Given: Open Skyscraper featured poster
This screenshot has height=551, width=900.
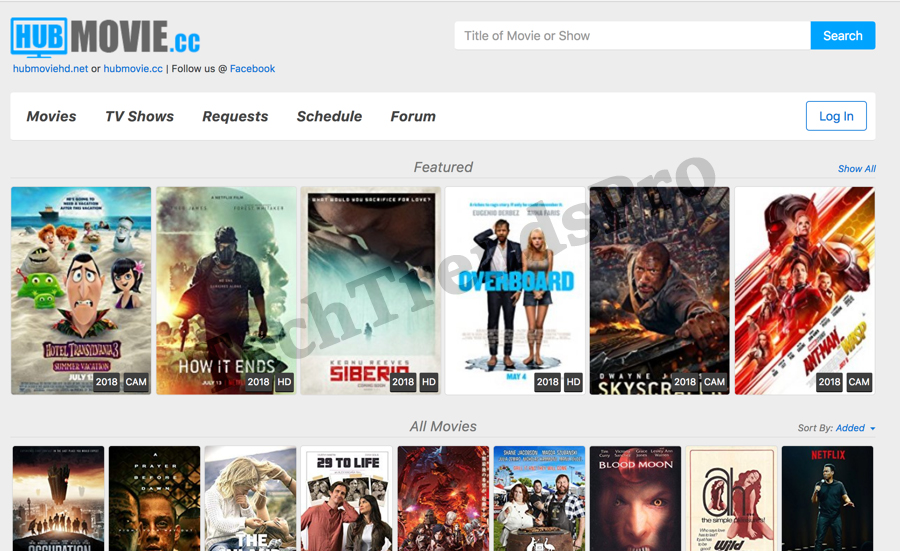Looking at the screenshot, I should click(660, 290).
